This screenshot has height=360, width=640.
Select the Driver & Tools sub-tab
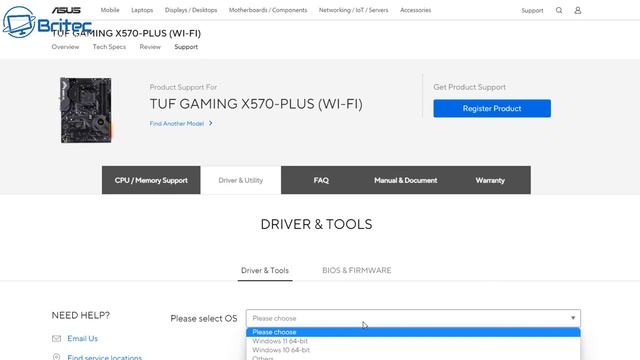[265, 270]
